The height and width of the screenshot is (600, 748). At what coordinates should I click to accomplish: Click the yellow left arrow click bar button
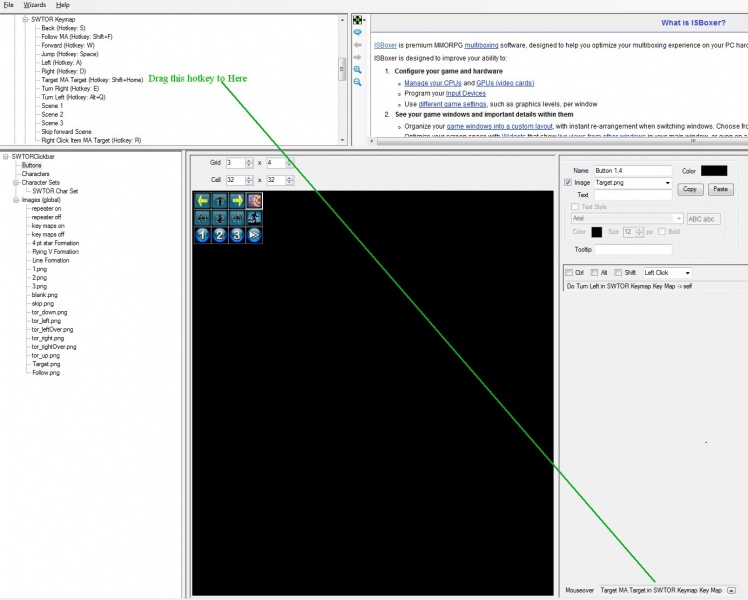[x=202, y=200]
